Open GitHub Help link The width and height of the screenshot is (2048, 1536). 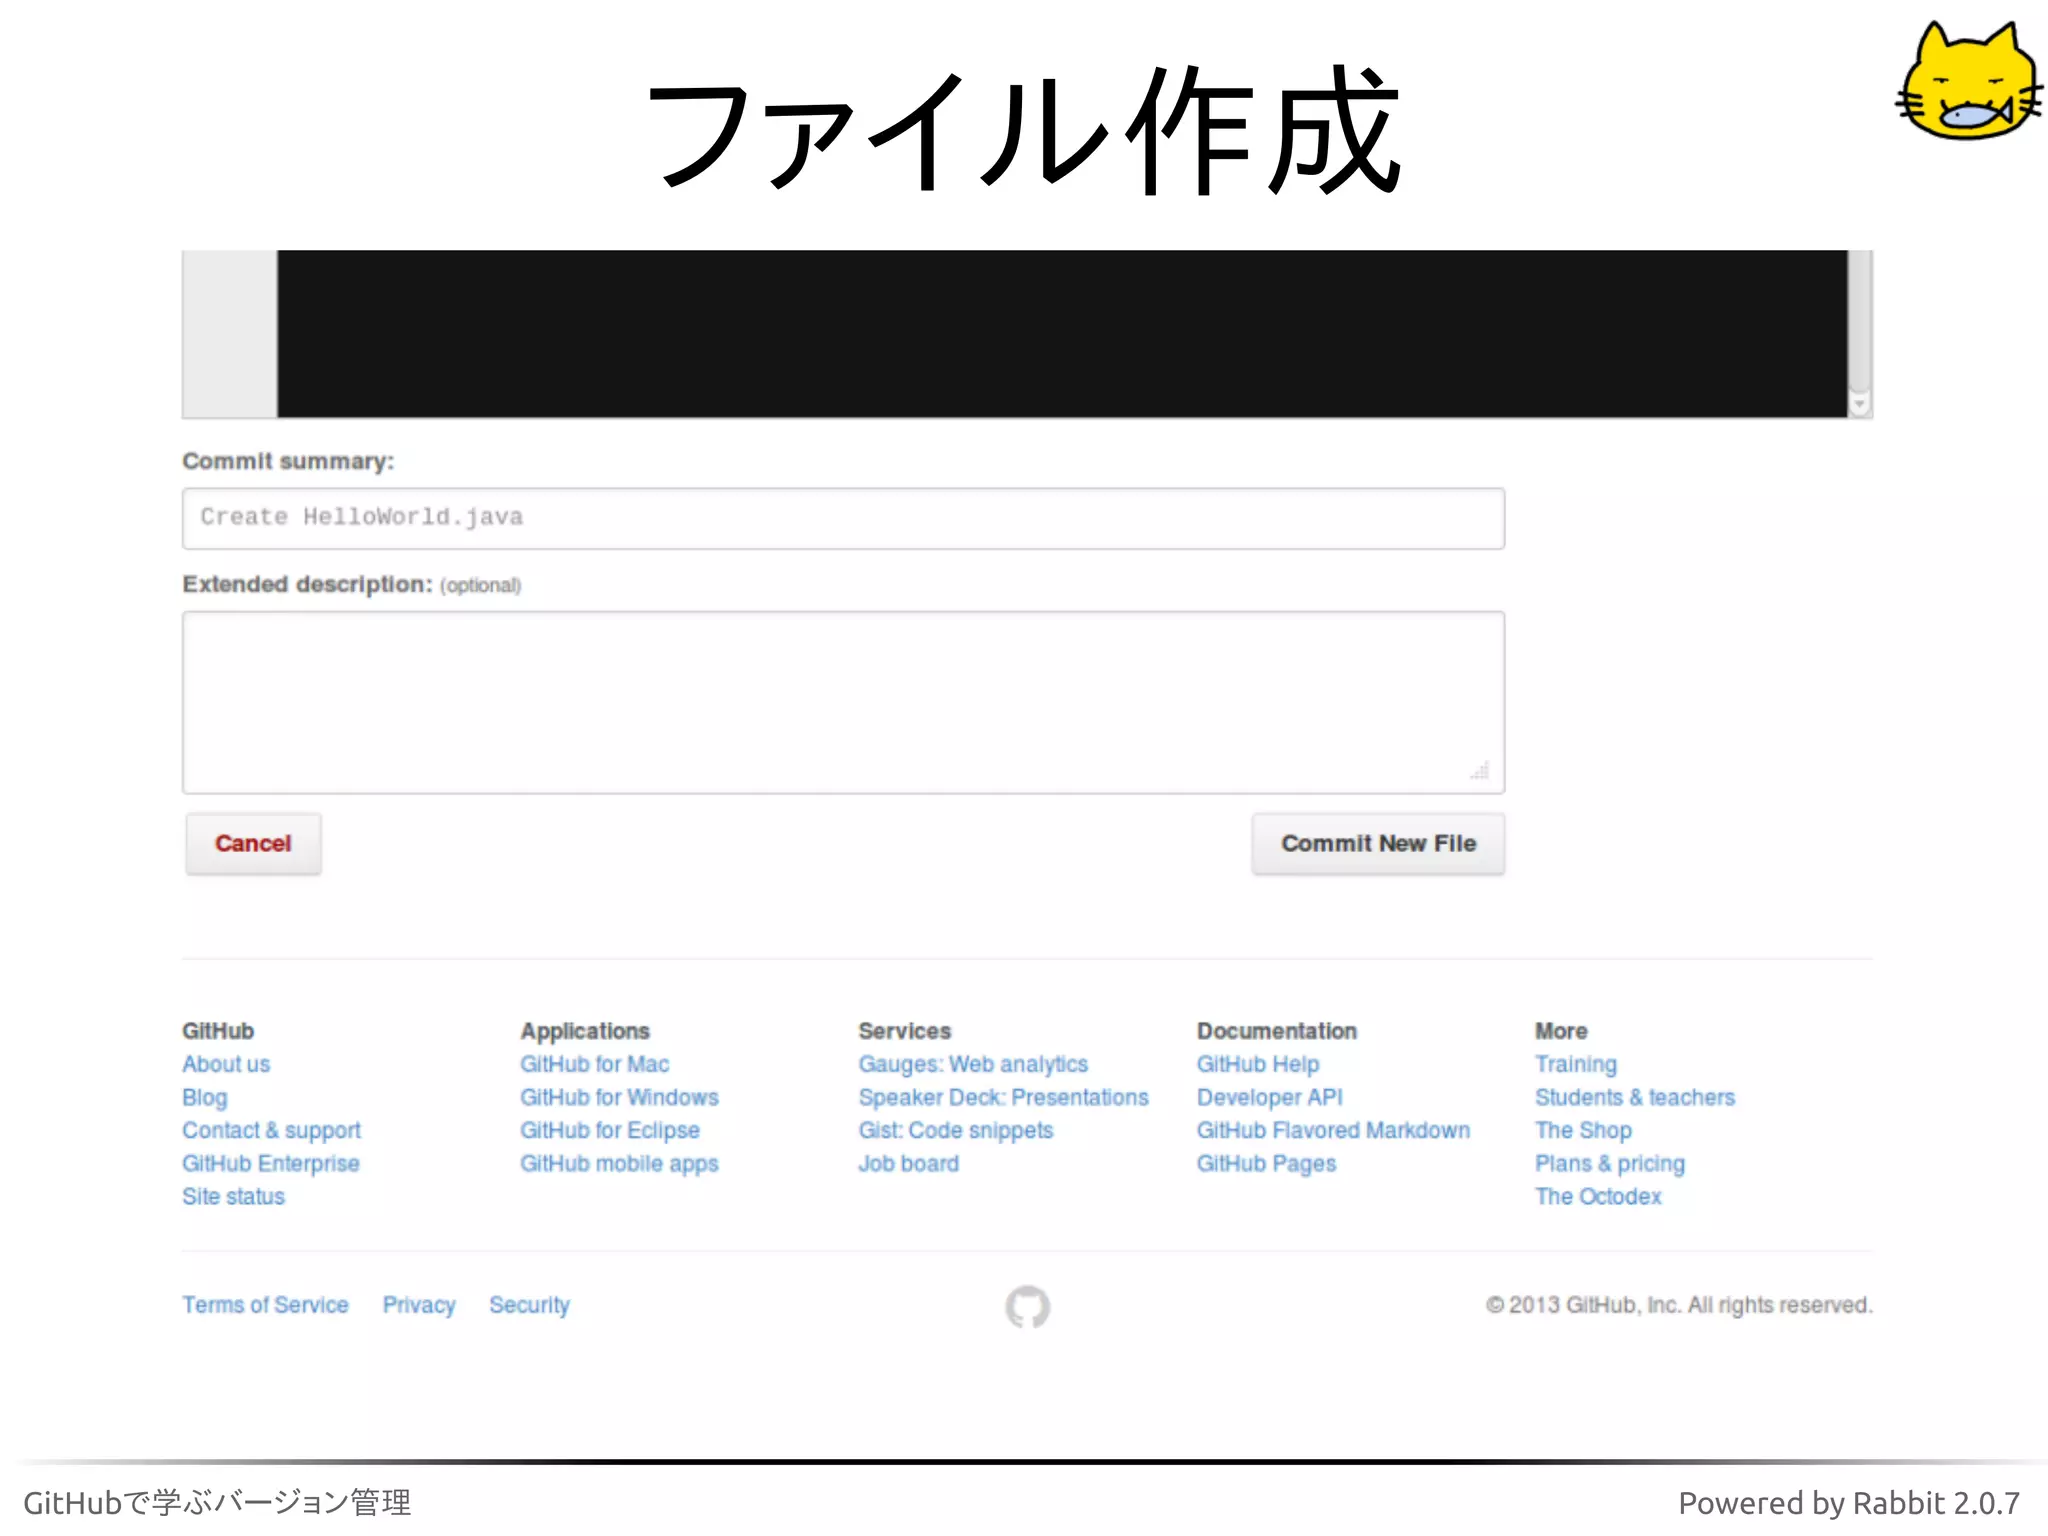1258,1064
